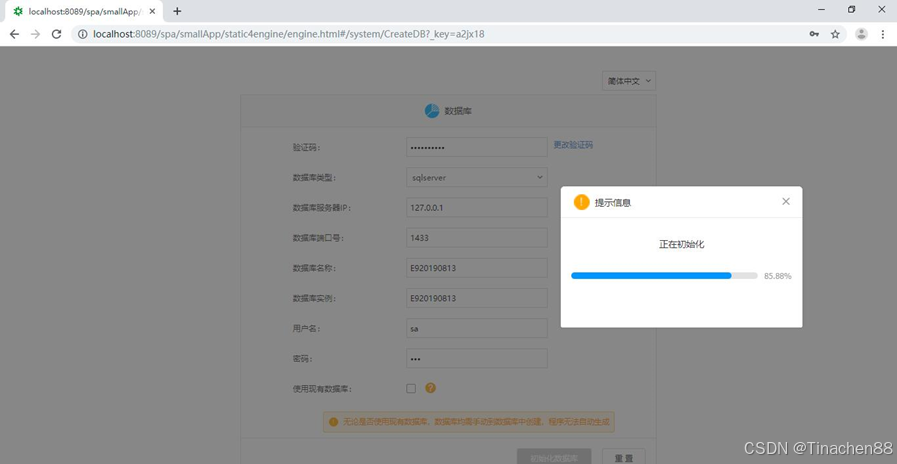Click the site info icon in address bar
The height and width of the screenshot is (464, 897).
tap(82, 34)
